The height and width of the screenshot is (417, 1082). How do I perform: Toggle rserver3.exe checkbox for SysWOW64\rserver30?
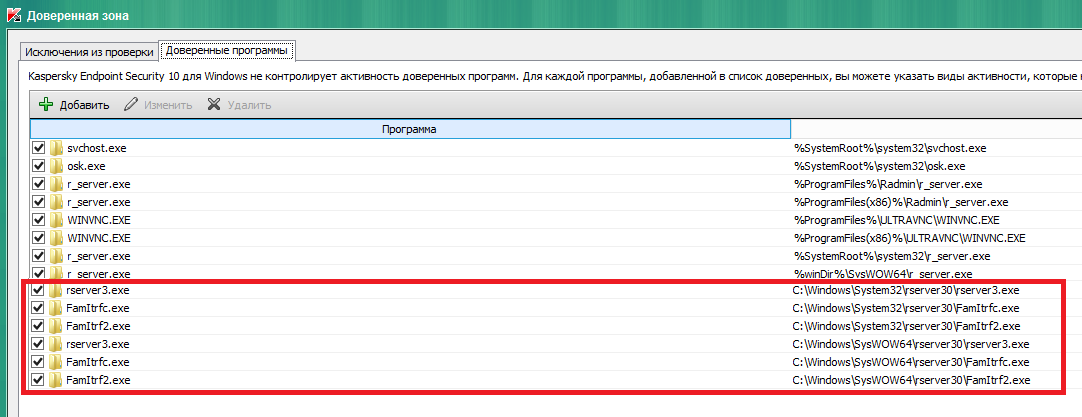click(39, 344)
